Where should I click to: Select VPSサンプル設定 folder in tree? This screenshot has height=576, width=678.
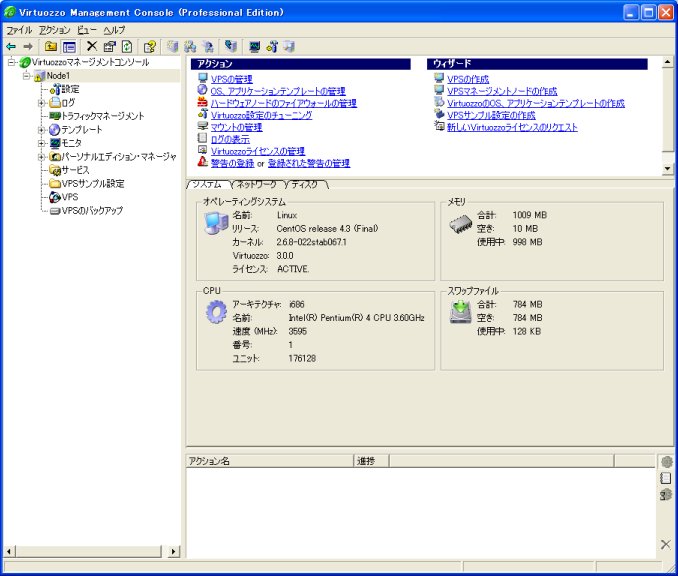[93, 183]
